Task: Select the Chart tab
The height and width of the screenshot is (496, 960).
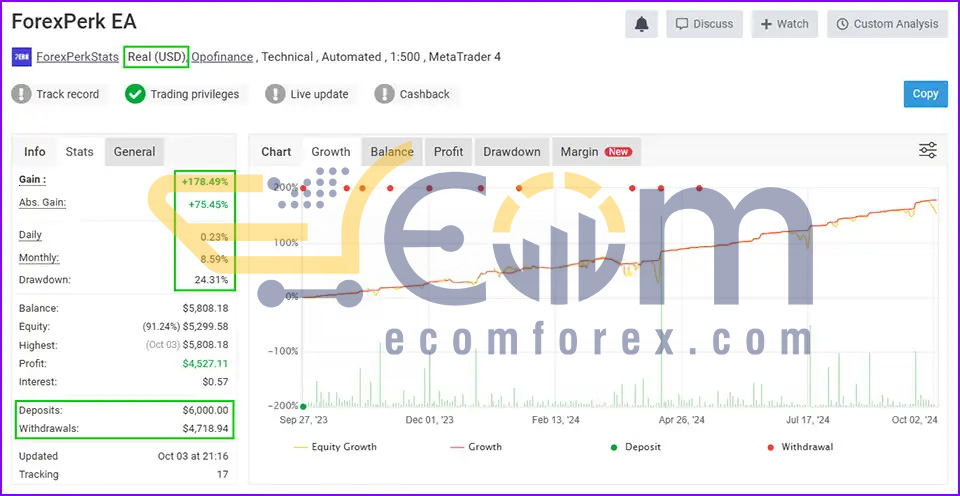Action: pyautogui.click(x=276, y=152)
